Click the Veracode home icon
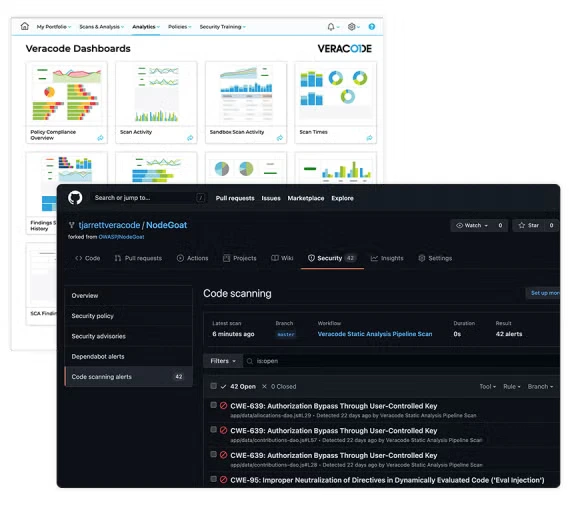The image size is (570, 528). tap(25, 26)
